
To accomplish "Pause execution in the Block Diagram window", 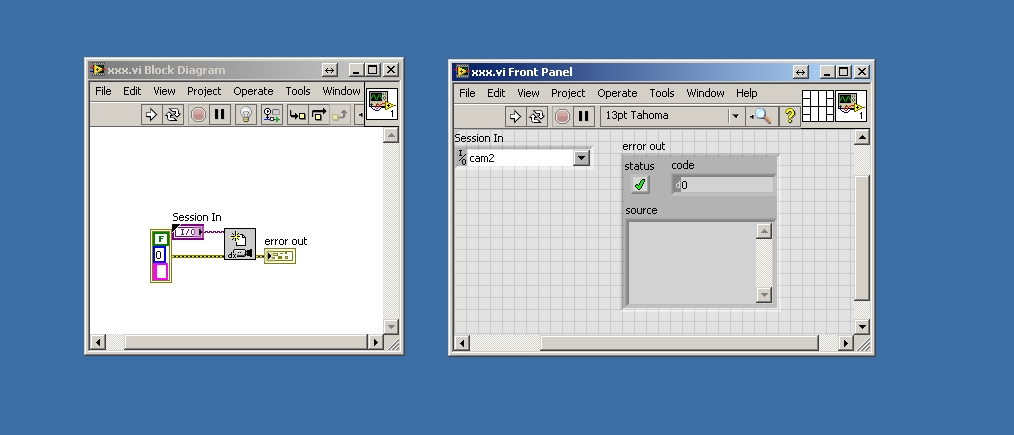I will (x=219, y=115).
